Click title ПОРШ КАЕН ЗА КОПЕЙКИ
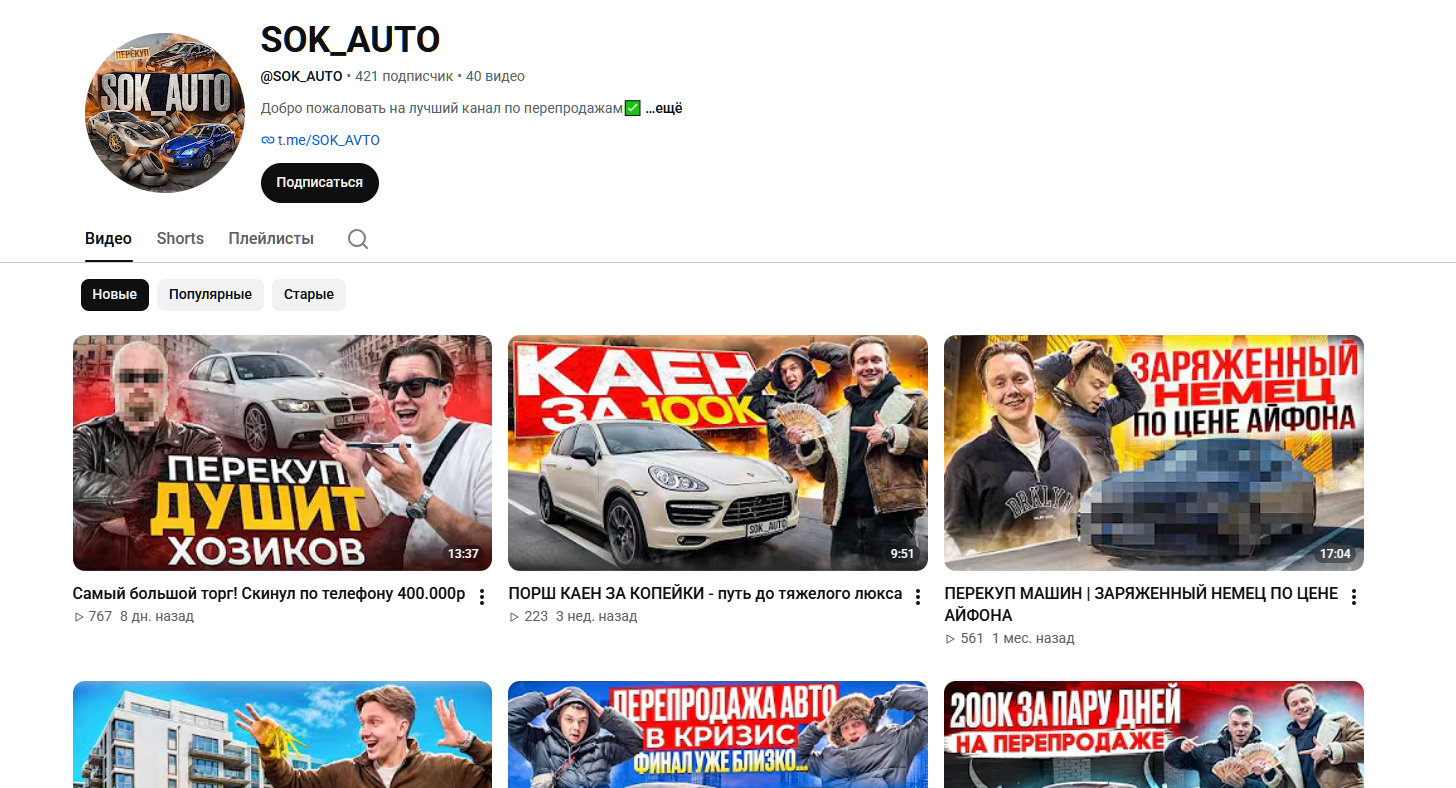Screen dimensions: 1456x788 point(705,594)
